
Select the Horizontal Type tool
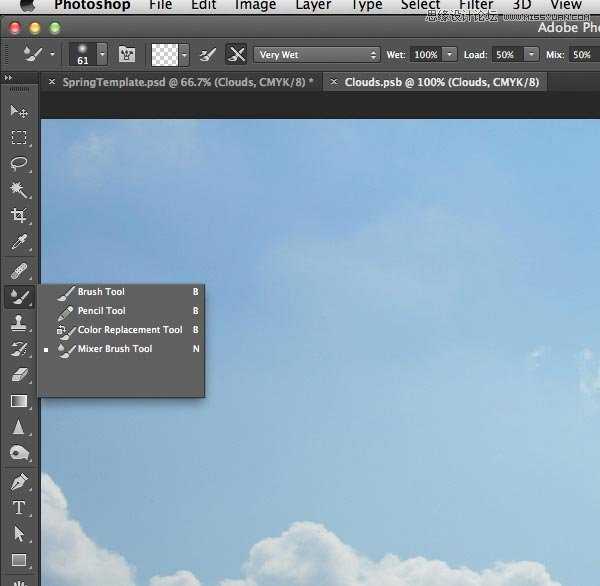coord(19,508)
